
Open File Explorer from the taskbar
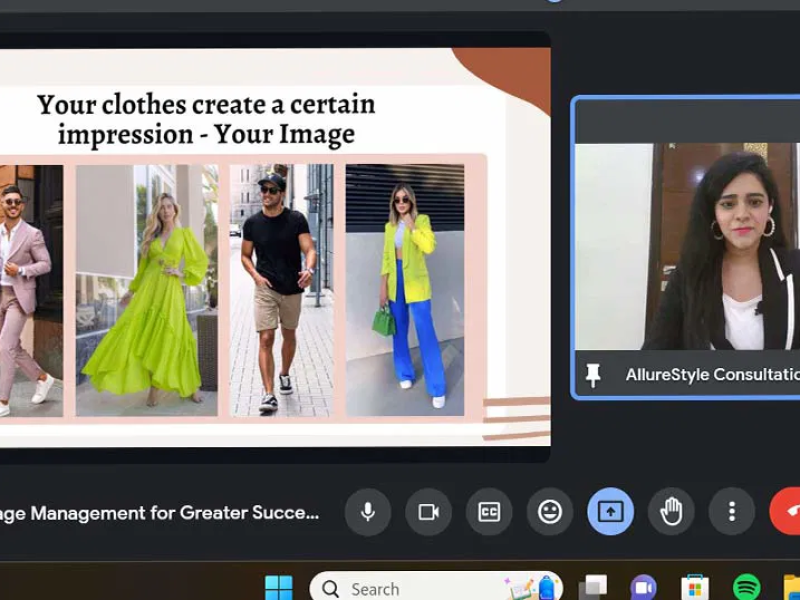(791, 588)
